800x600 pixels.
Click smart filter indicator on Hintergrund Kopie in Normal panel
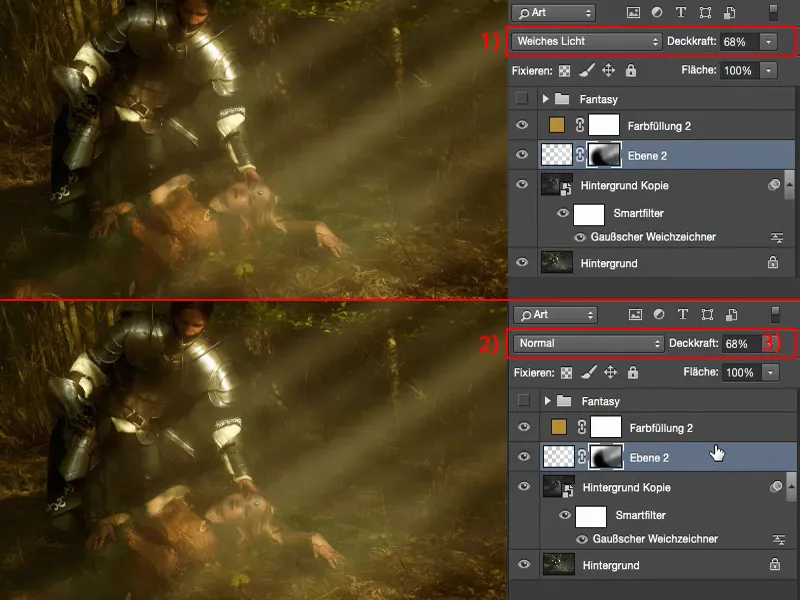pos(776,487)
